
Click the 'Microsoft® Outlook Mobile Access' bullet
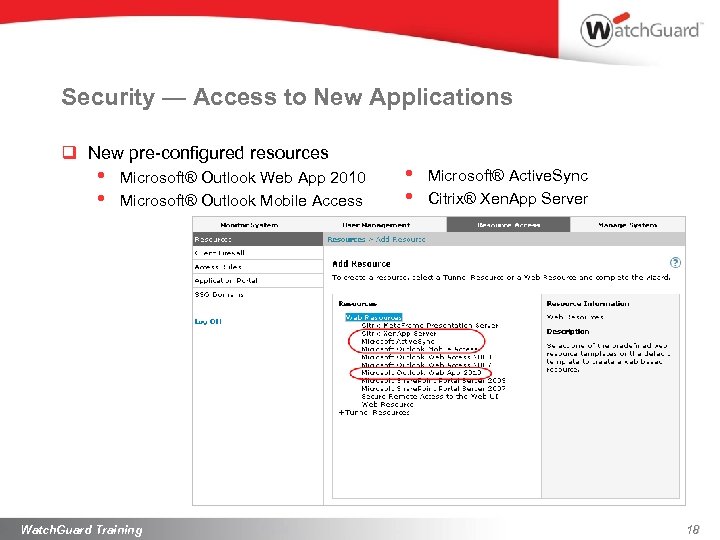(x=241, y=201)
